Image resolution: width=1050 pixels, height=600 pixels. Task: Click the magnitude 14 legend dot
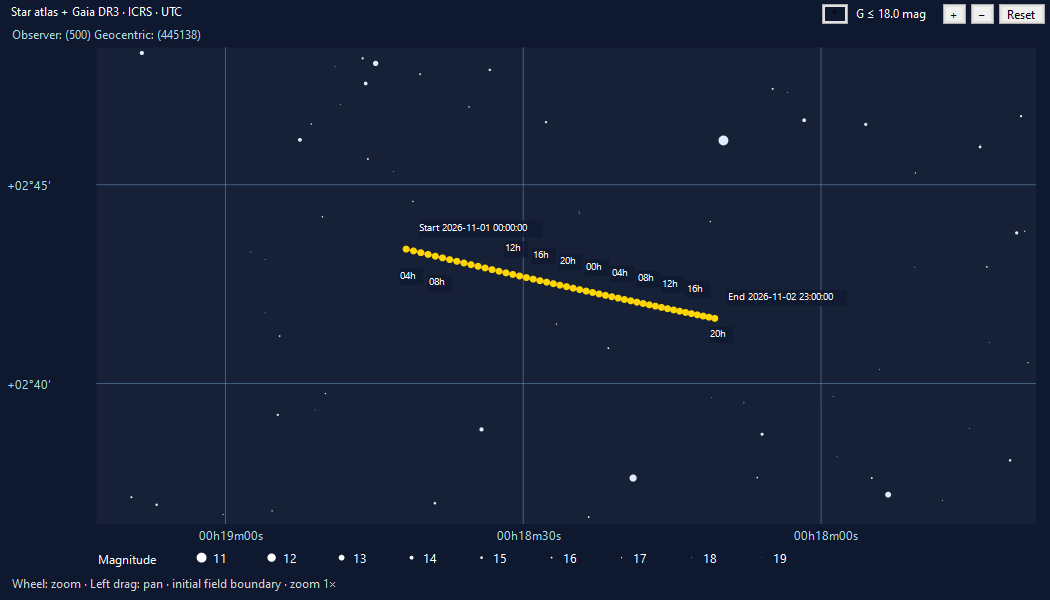[x=411, y=558]
